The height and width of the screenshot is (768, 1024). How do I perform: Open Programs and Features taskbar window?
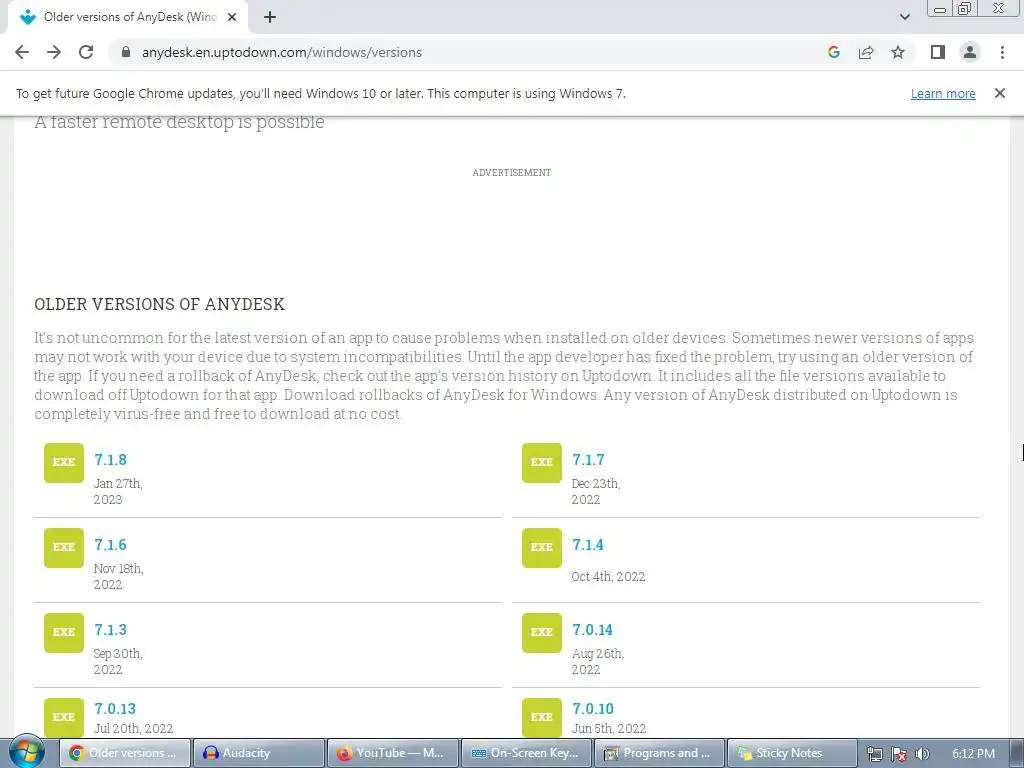coord(660,753)
